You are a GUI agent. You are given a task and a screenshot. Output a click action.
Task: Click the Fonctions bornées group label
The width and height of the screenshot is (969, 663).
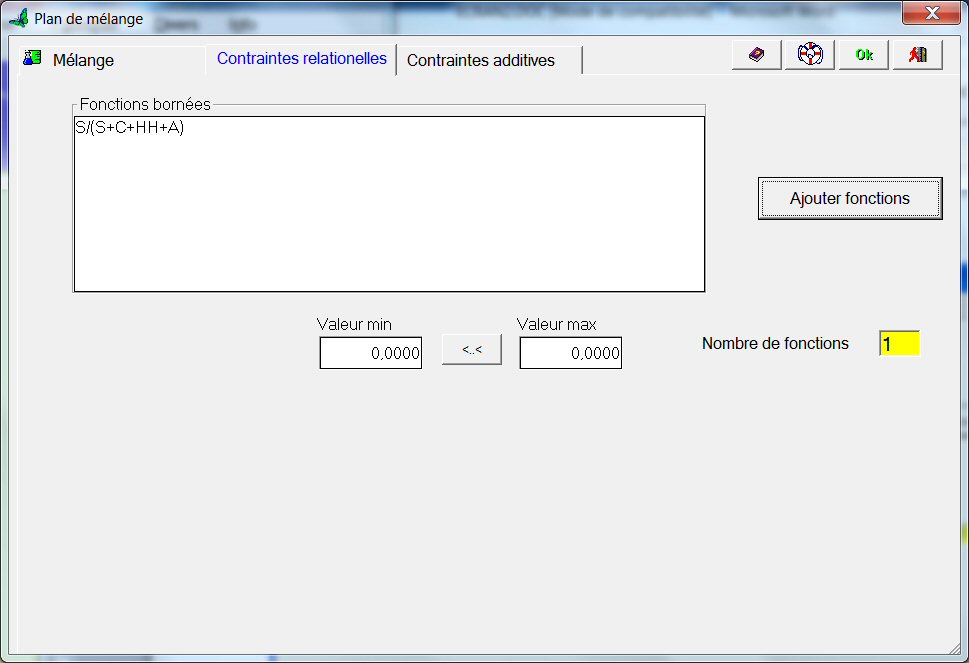click(x=145, y=104)
